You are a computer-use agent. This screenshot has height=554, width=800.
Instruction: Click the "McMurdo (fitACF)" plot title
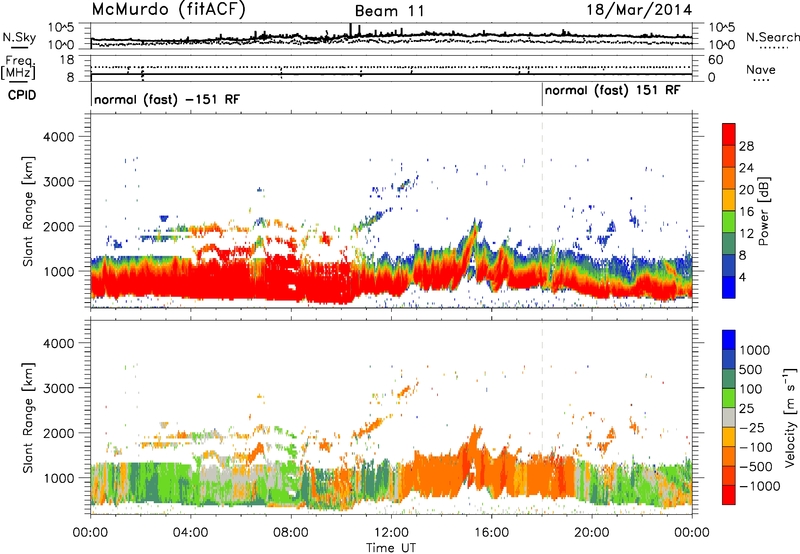coord(168,10)
